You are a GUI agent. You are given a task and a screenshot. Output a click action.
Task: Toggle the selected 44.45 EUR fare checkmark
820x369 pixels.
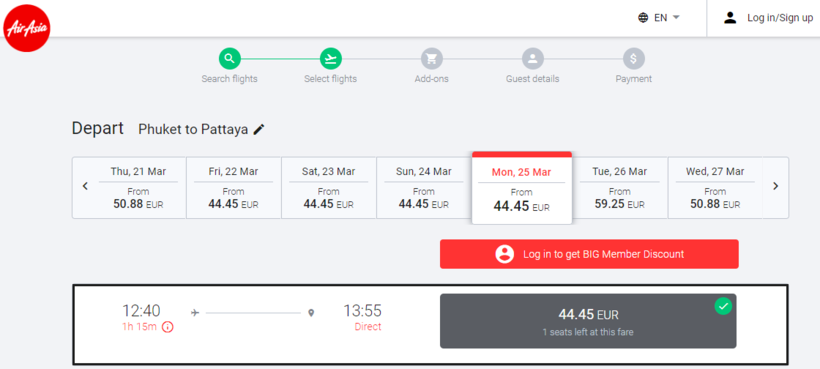pos(723,306)
